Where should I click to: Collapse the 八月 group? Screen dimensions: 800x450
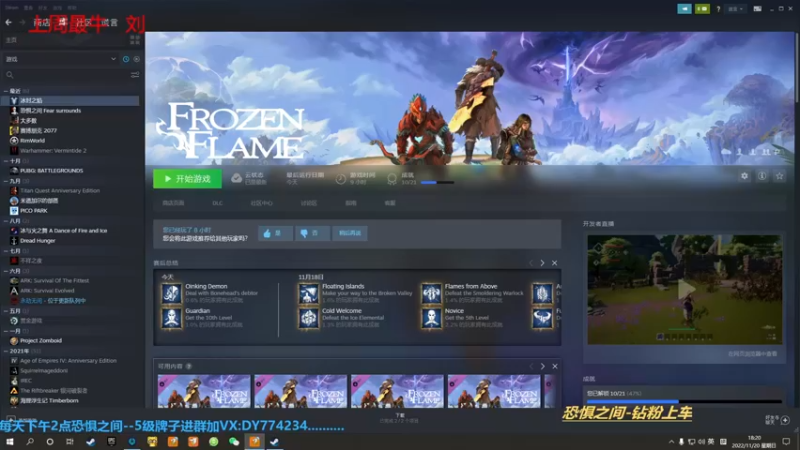pos(6,221)
